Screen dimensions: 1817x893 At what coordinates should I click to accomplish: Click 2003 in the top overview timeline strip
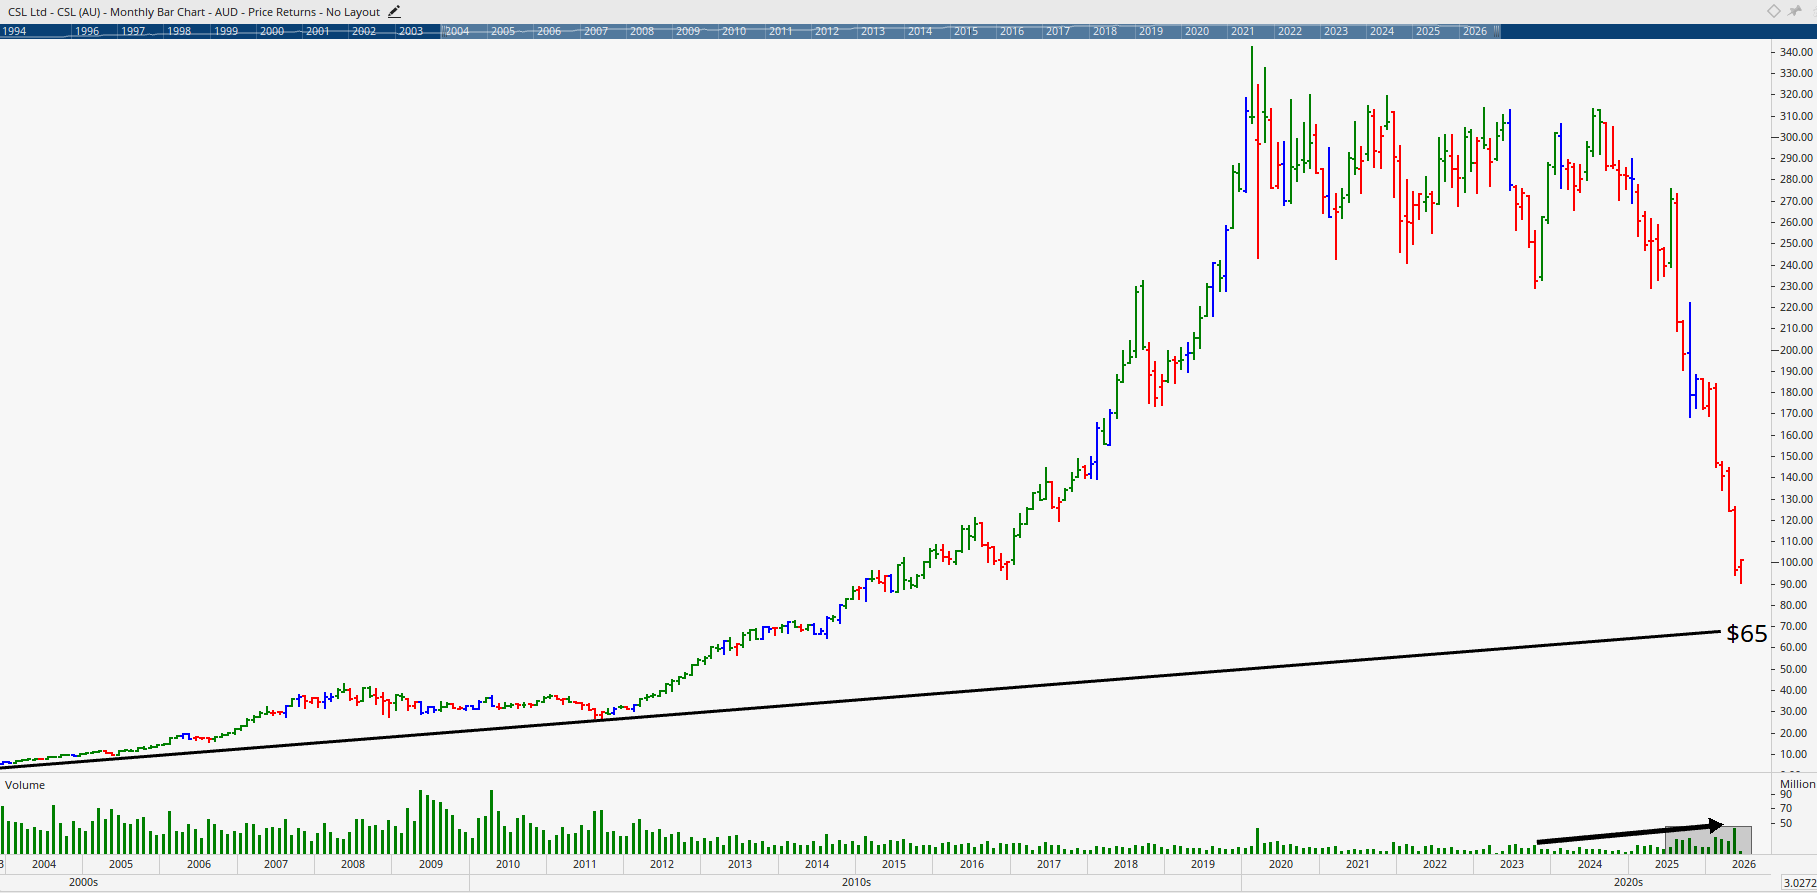[410, 31]
